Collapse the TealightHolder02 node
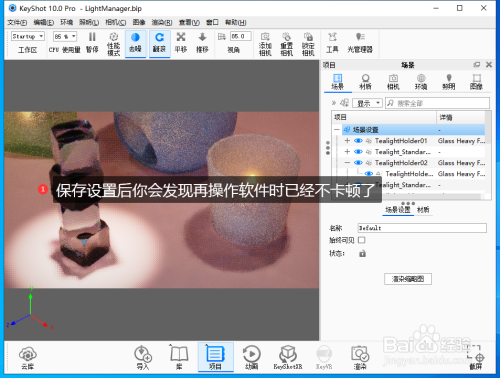 [347, 163]
